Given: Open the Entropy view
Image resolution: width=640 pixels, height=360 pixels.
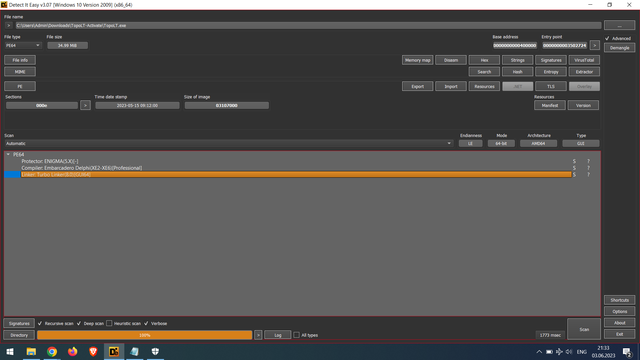Looking at the screenshot, I should click(551, 71).
